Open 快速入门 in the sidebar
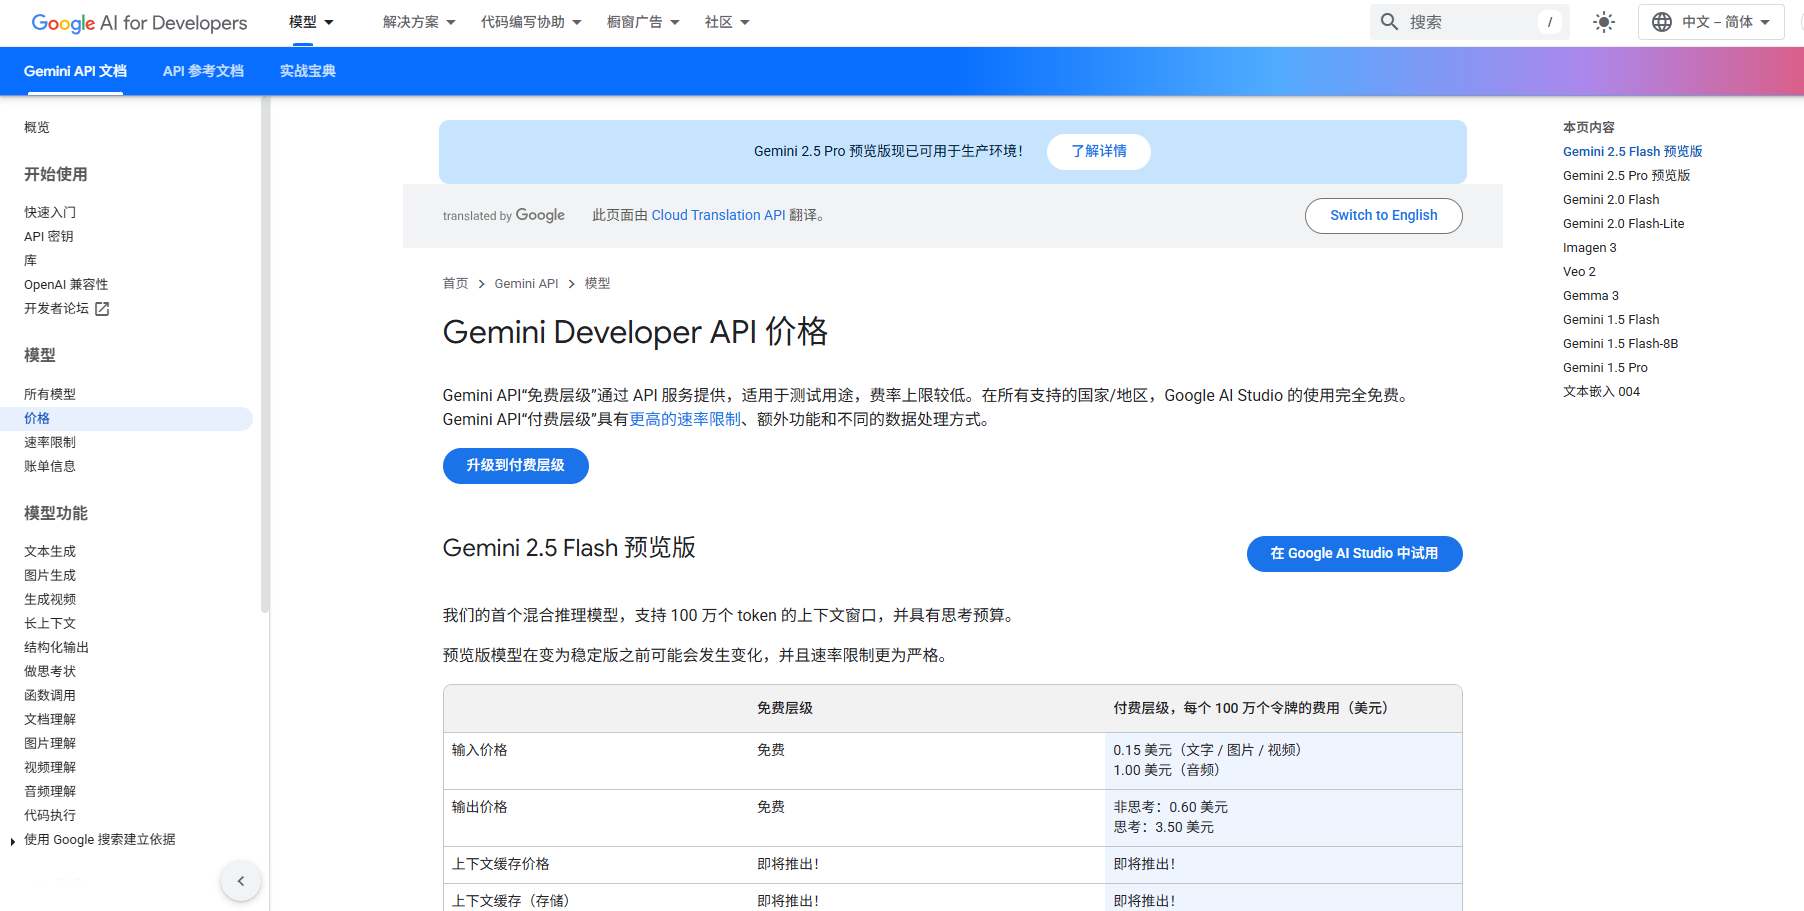The width and height of the screenshot is (1804, 911). click(50, 213)
